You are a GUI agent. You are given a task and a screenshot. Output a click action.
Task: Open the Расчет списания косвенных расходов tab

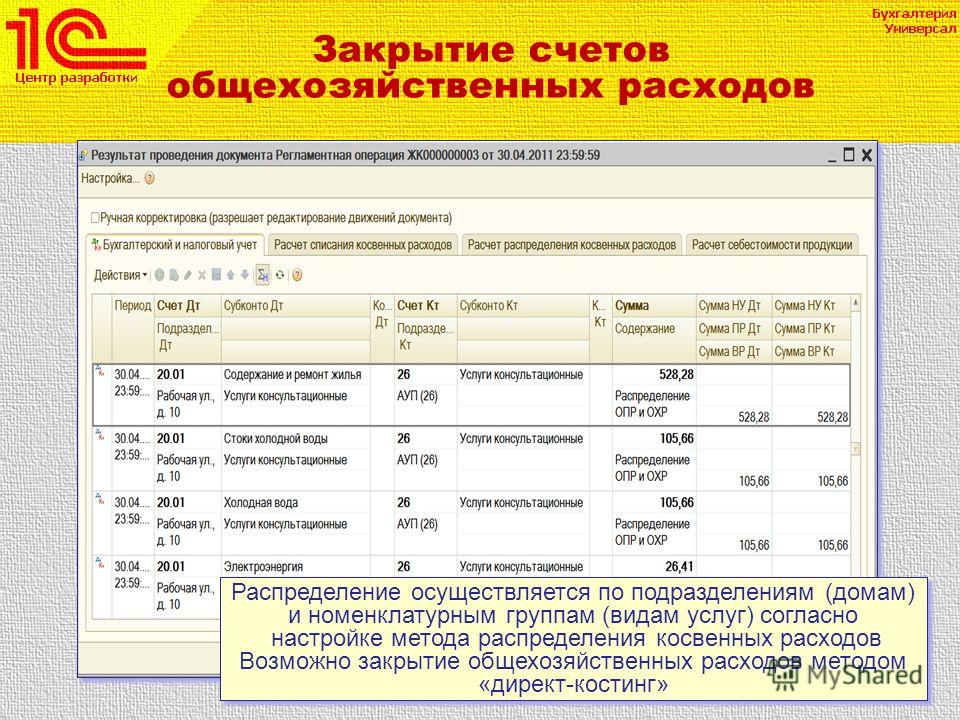(x=363, y=245)
